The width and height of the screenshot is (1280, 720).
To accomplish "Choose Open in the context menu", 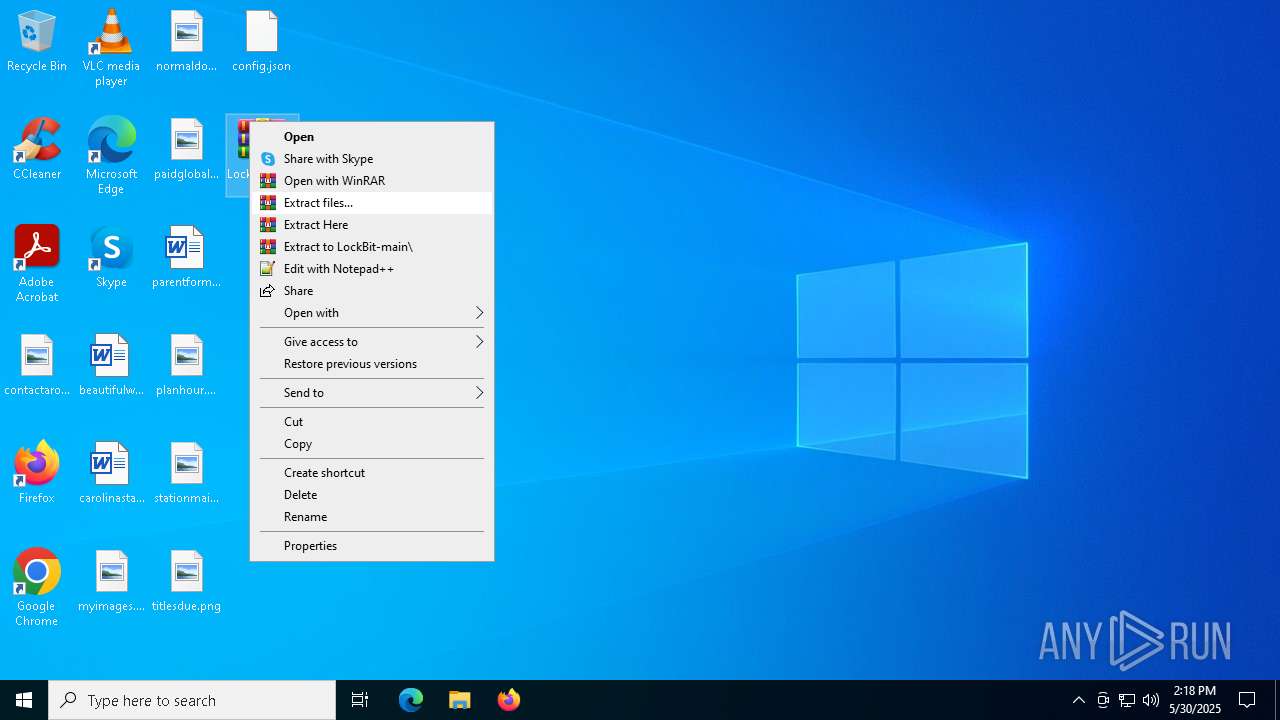I will coord(372,137).
